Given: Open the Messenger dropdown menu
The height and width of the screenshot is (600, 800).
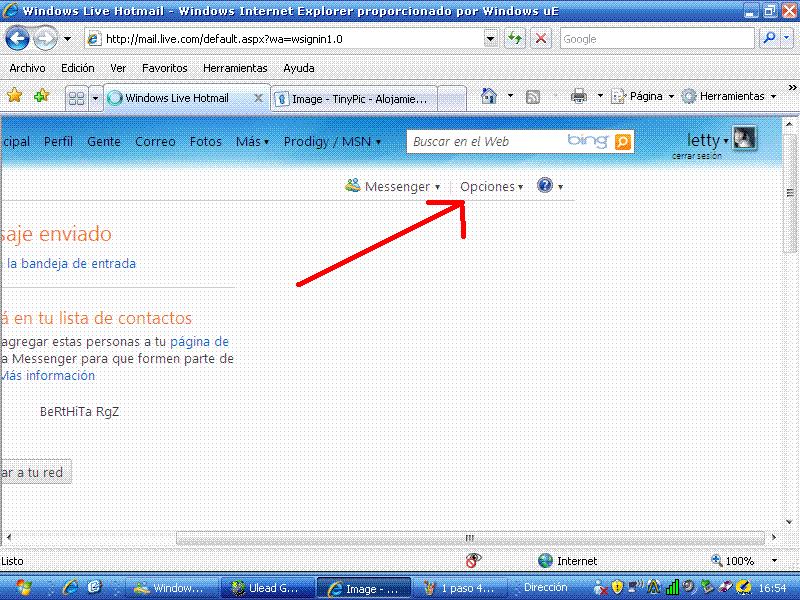Looking at the screenshot, I should point(392,186).
